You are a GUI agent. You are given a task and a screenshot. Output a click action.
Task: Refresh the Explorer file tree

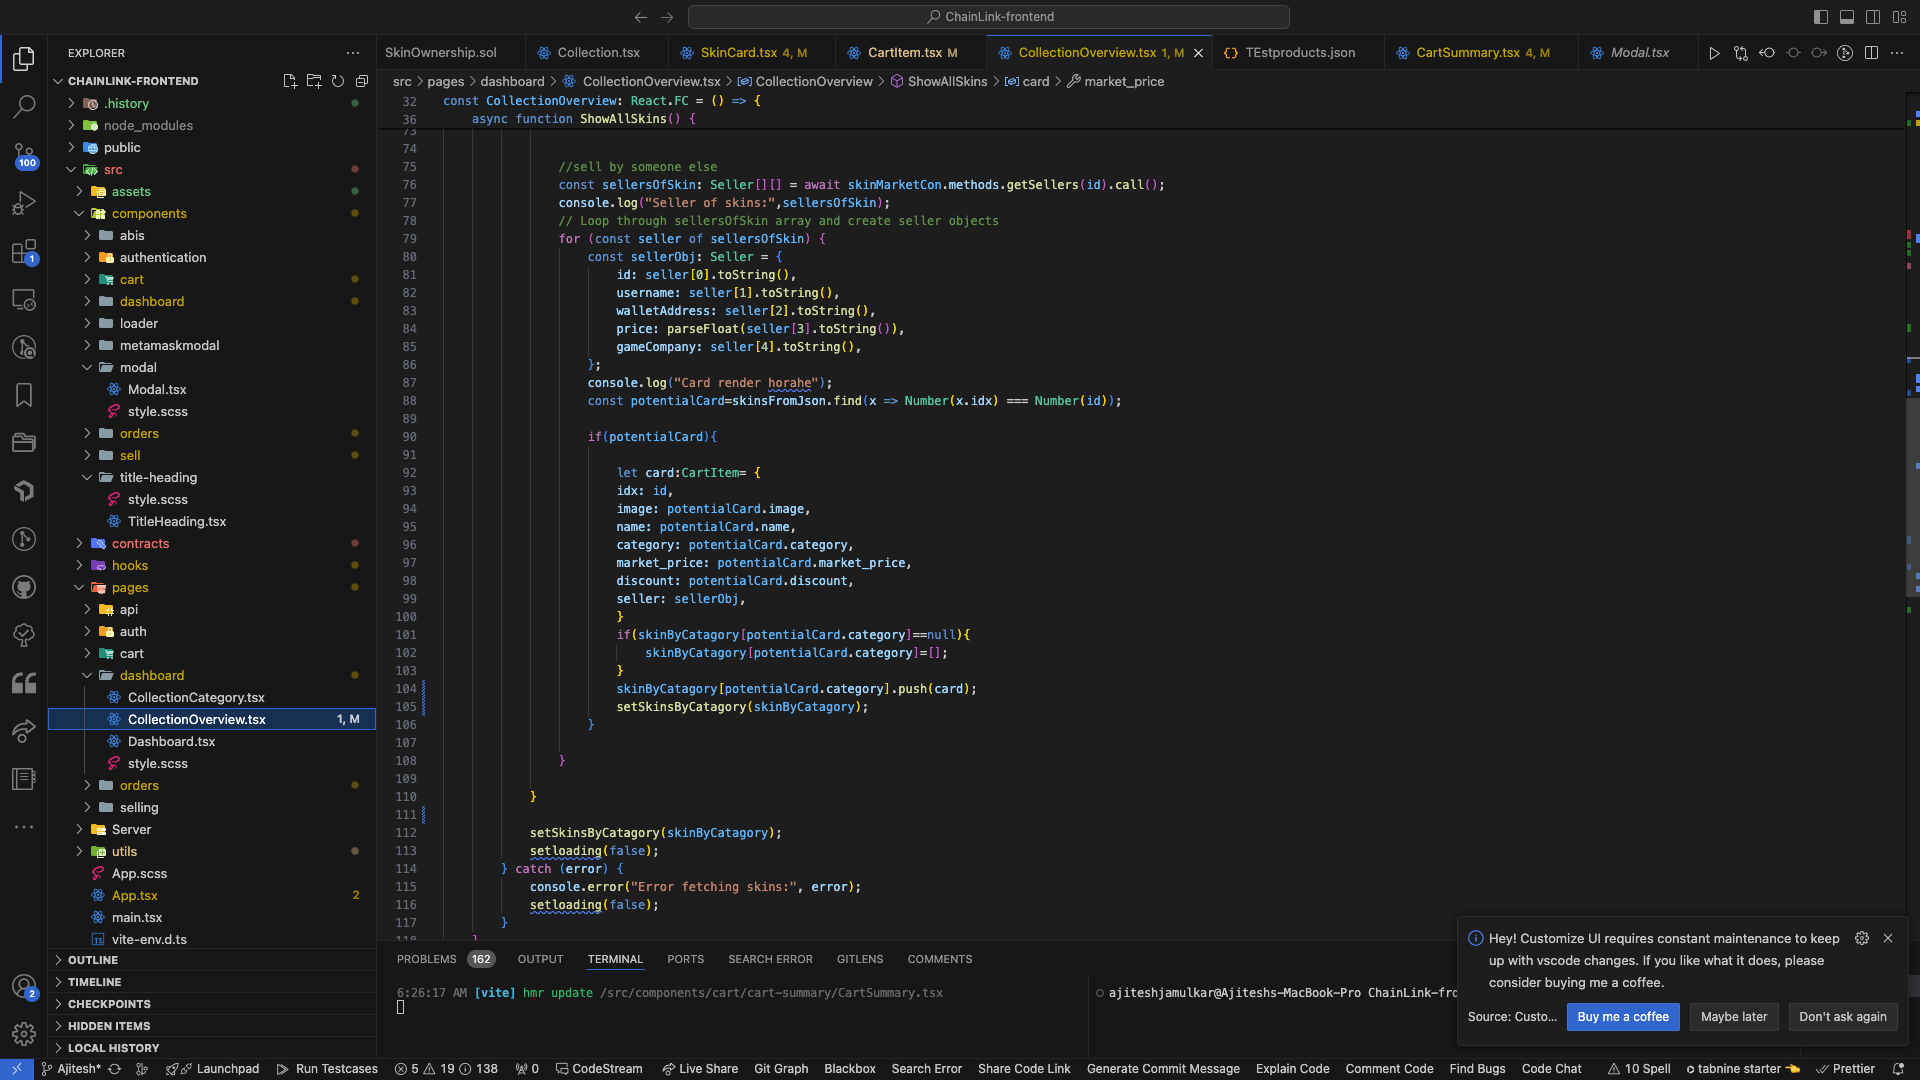click(x=338, y=81)
